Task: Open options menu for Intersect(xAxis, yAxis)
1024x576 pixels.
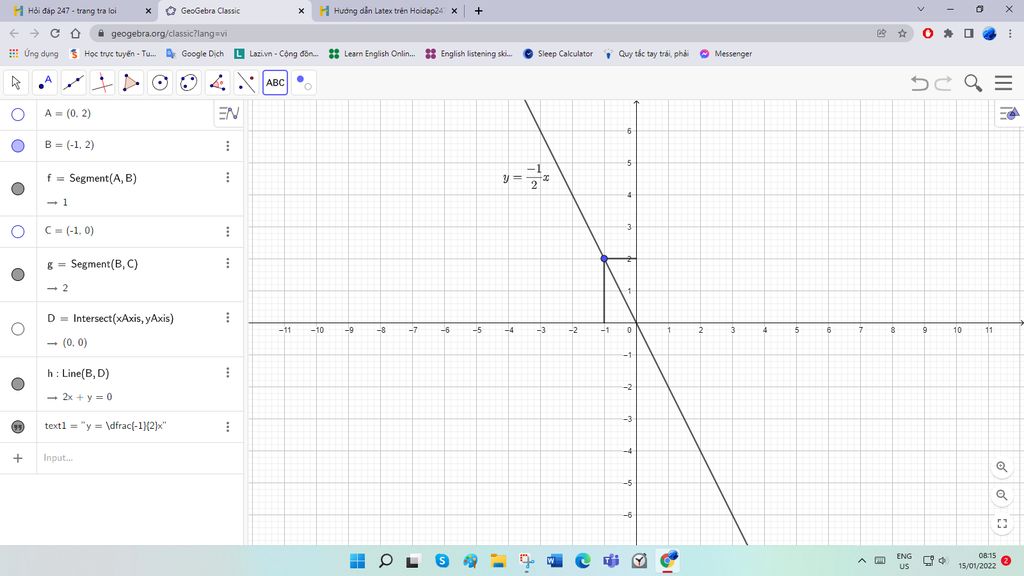Action: [227, 317]
